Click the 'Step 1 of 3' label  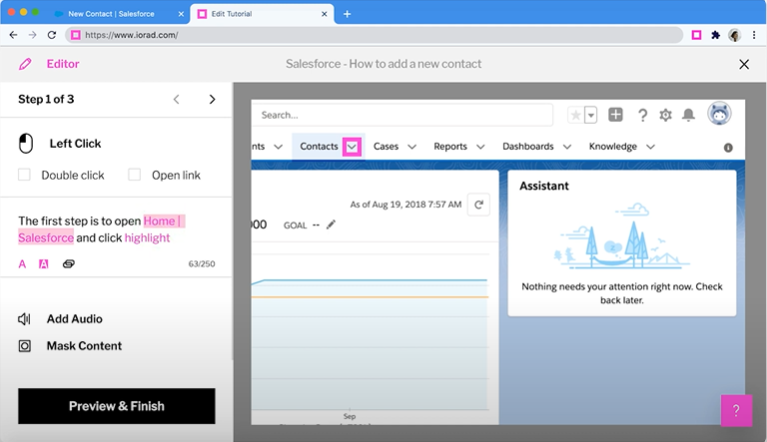(46, 99)
